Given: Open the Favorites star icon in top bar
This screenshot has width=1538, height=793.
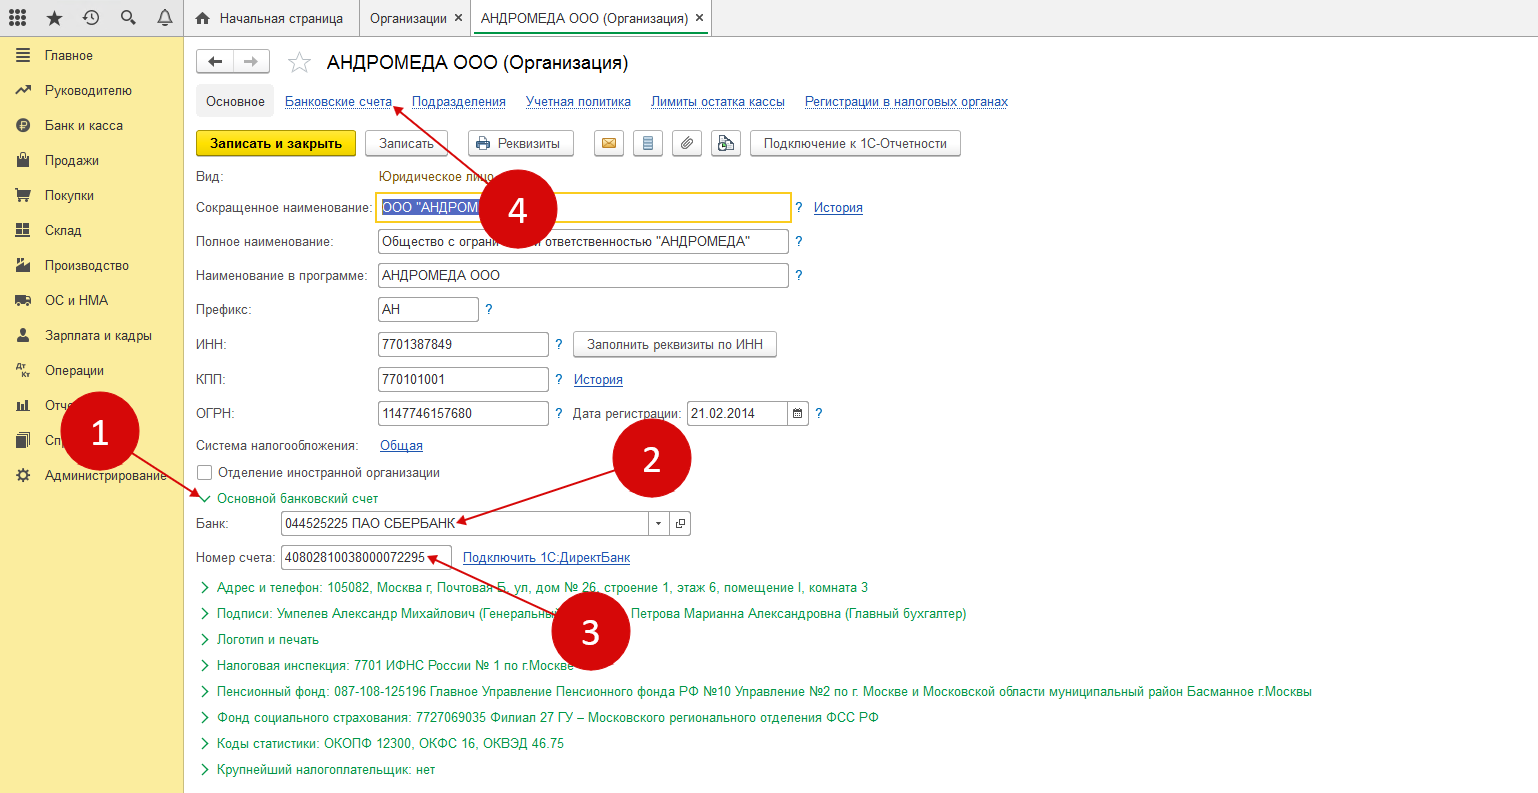Looking at the screenshot, I should (54, 18).
